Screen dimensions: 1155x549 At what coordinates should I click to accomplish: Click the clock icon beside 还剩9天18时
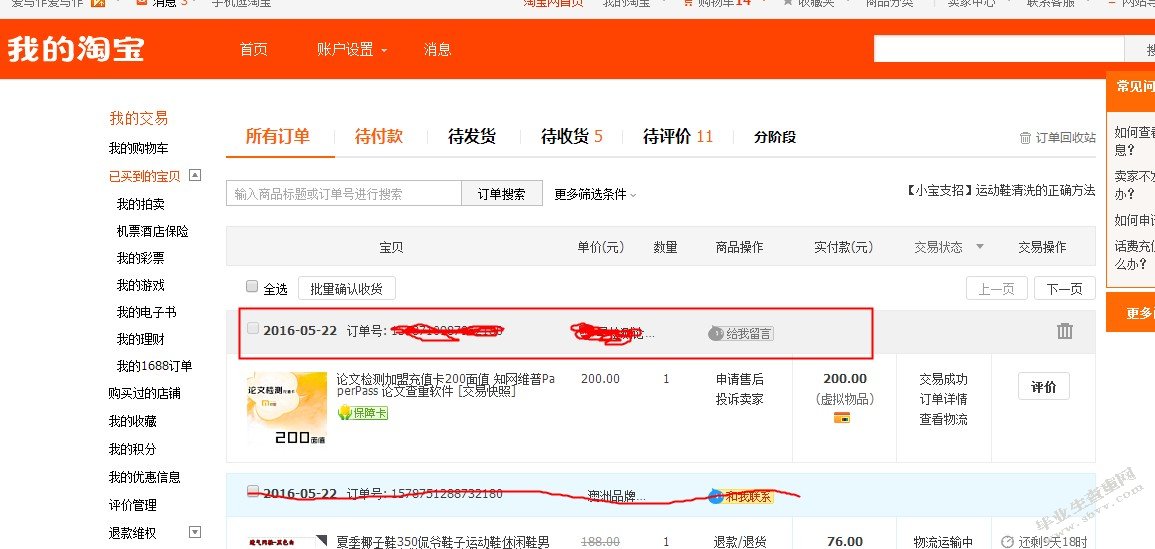(x=1008, y=542)
